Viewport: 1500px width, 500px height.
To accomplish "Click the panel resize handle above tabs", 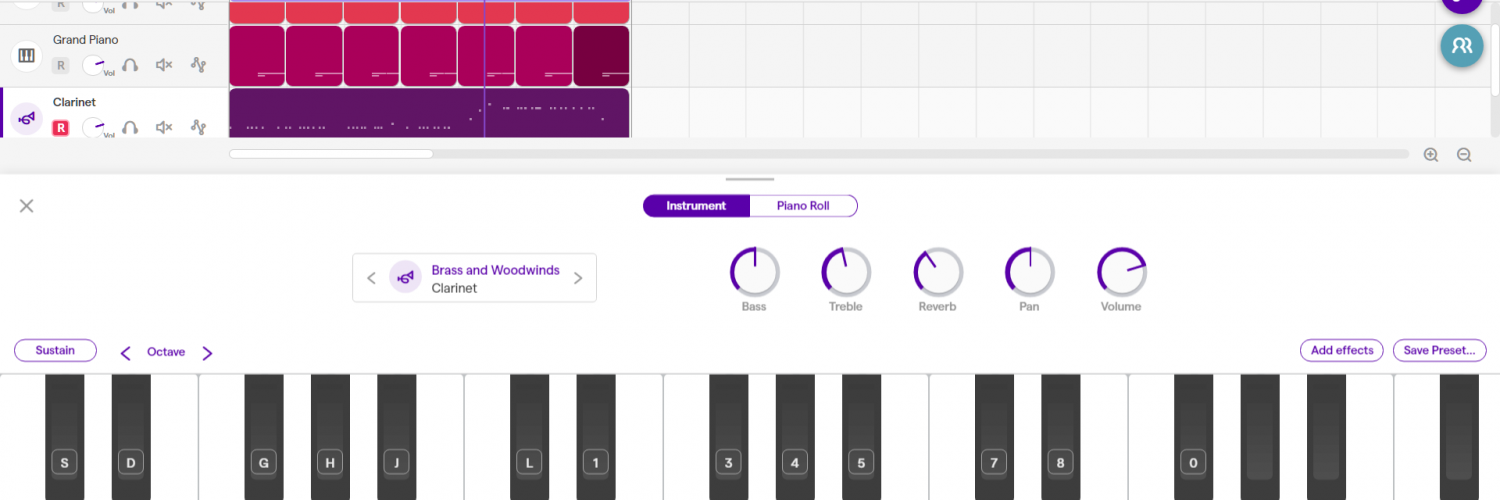I will tap(750, 179).
